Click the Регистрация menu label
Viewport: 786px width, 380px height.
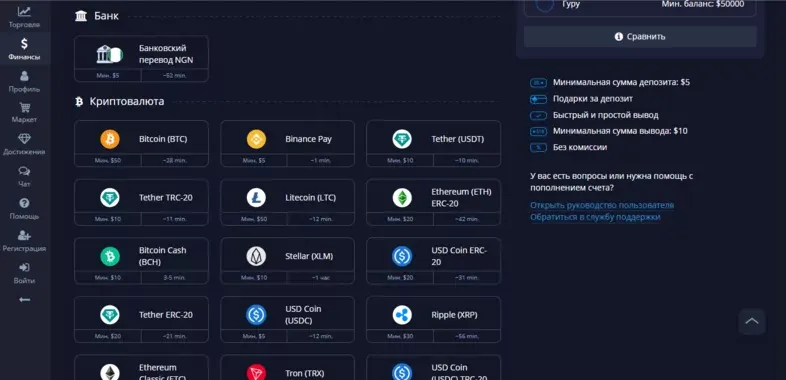coord(24,249)
